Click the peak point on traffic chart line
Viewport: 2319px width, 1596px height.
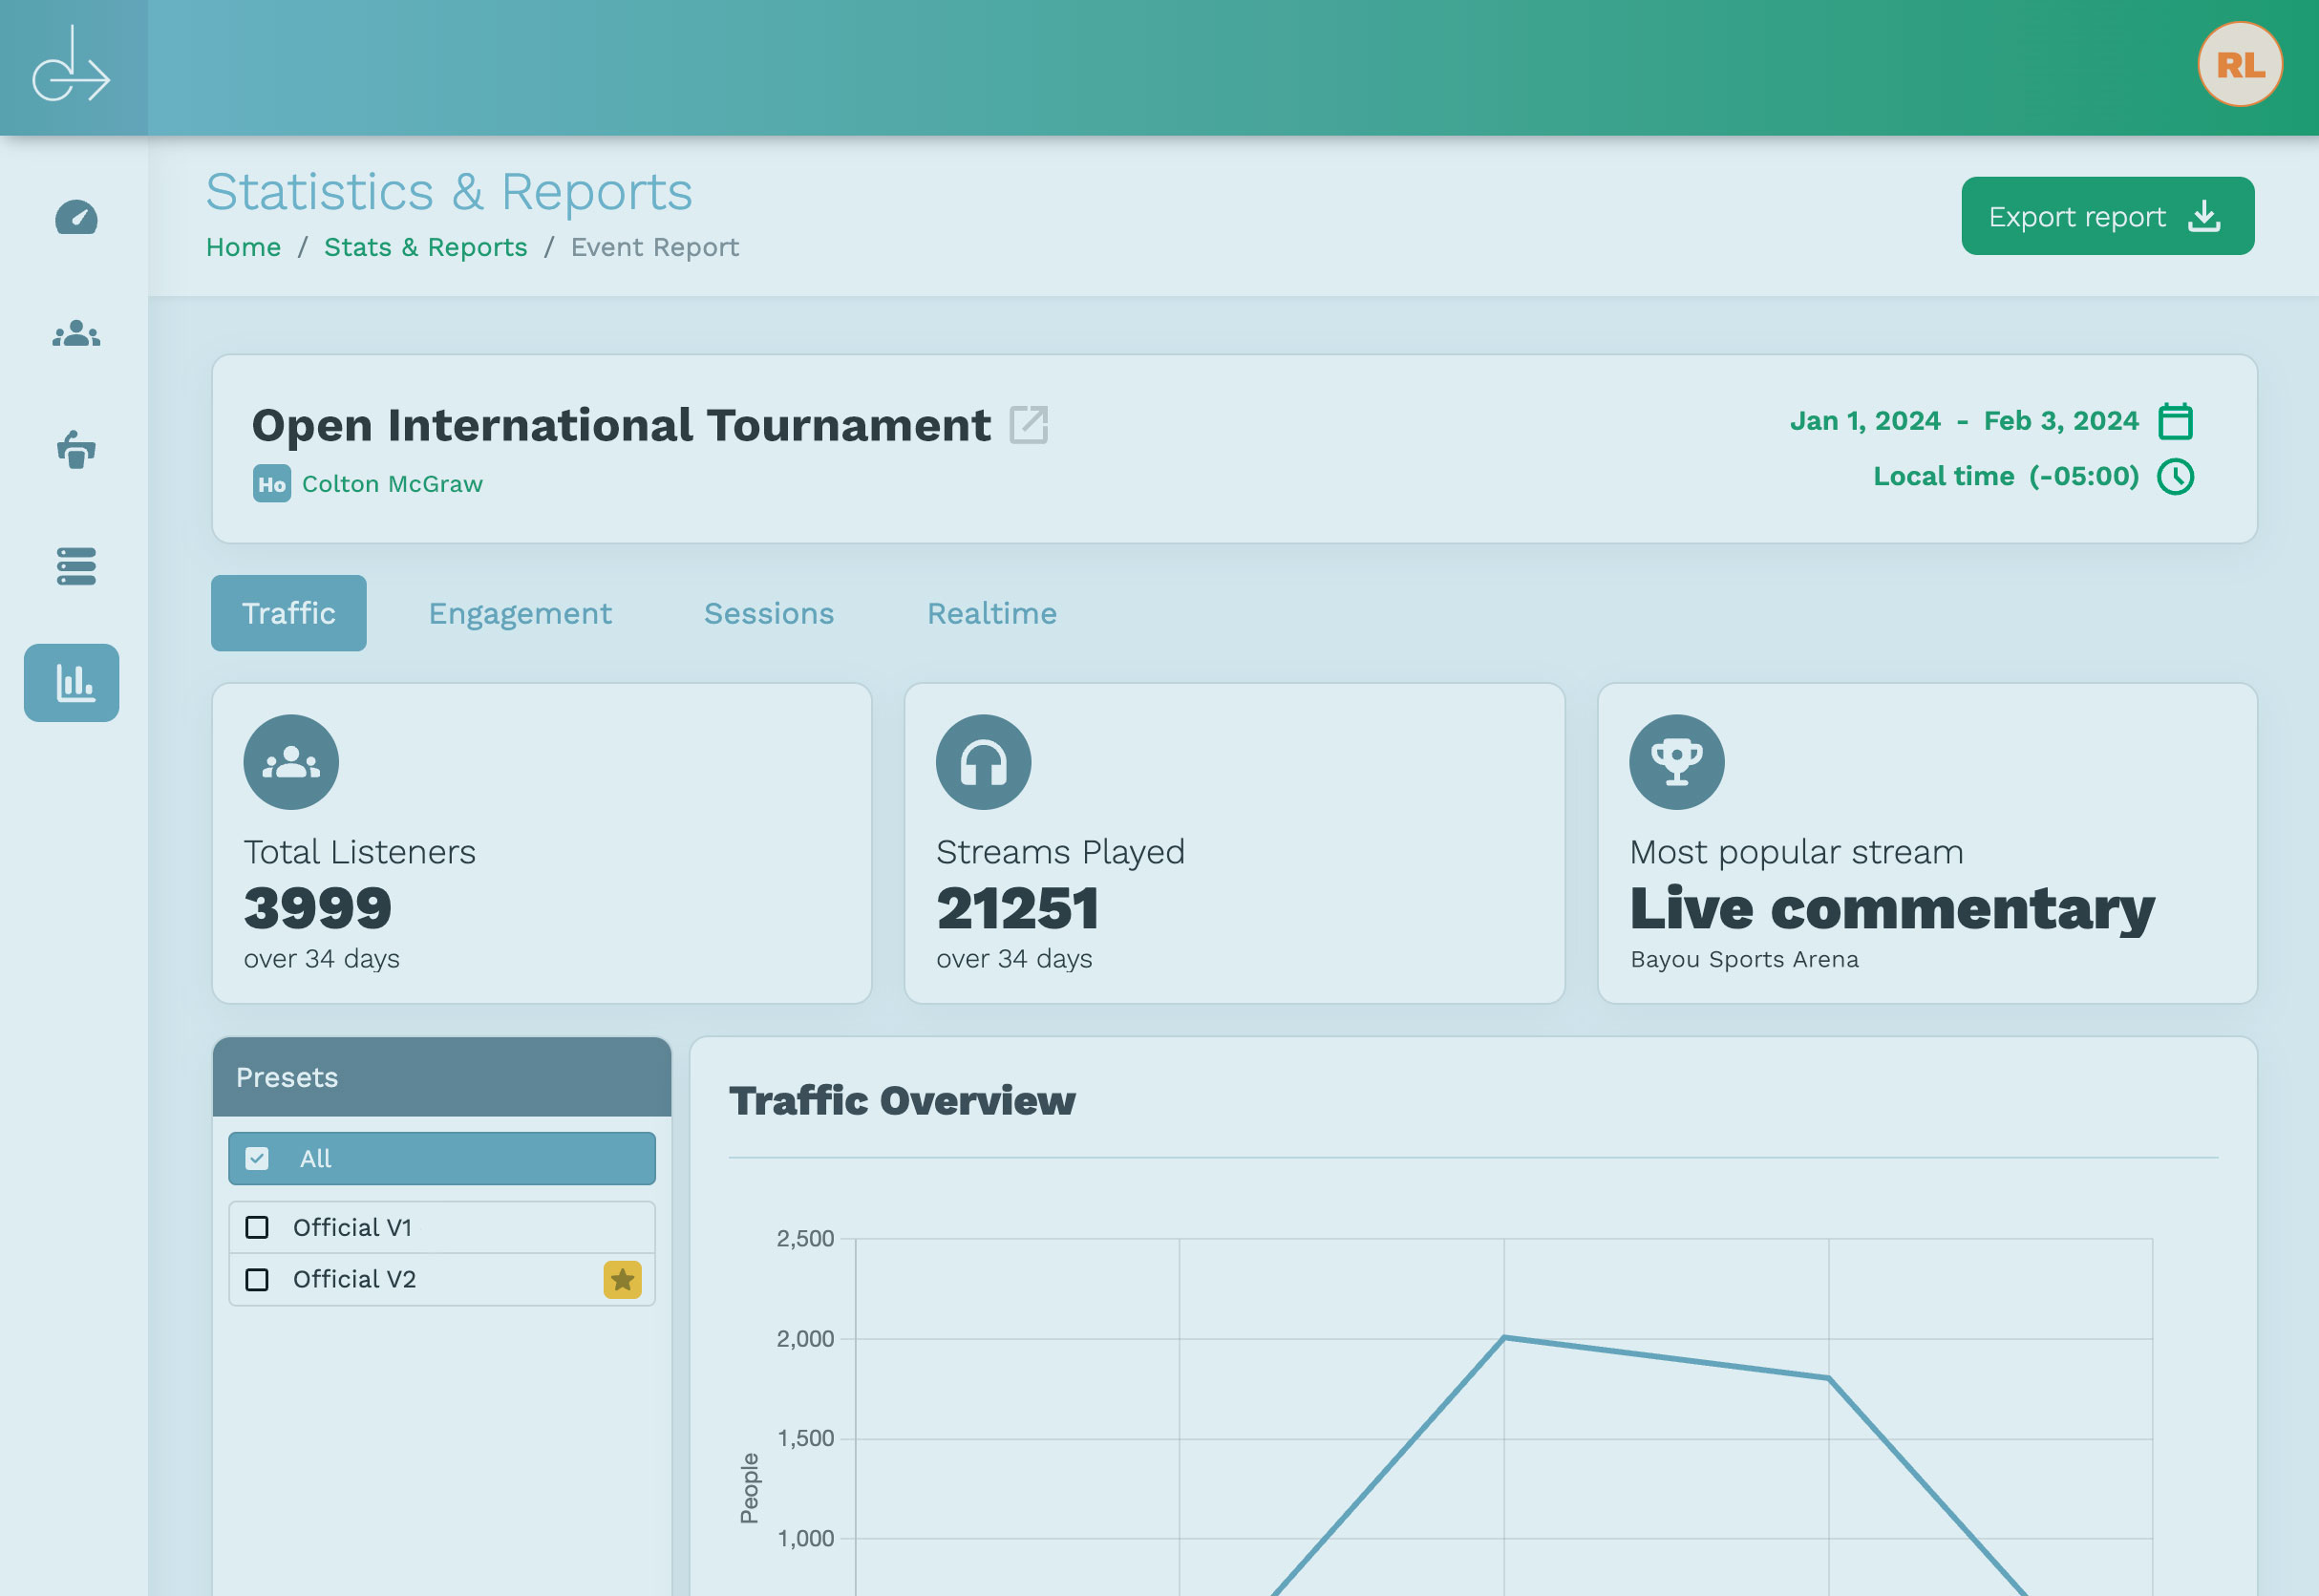point(1504,1337)
